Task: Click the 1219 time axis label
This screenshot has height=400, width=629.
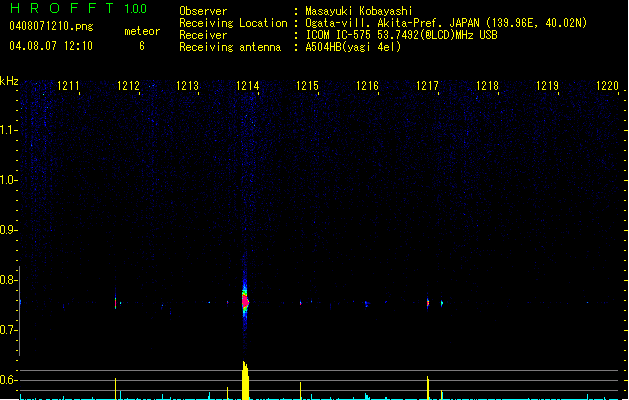Action: [547, 86]
